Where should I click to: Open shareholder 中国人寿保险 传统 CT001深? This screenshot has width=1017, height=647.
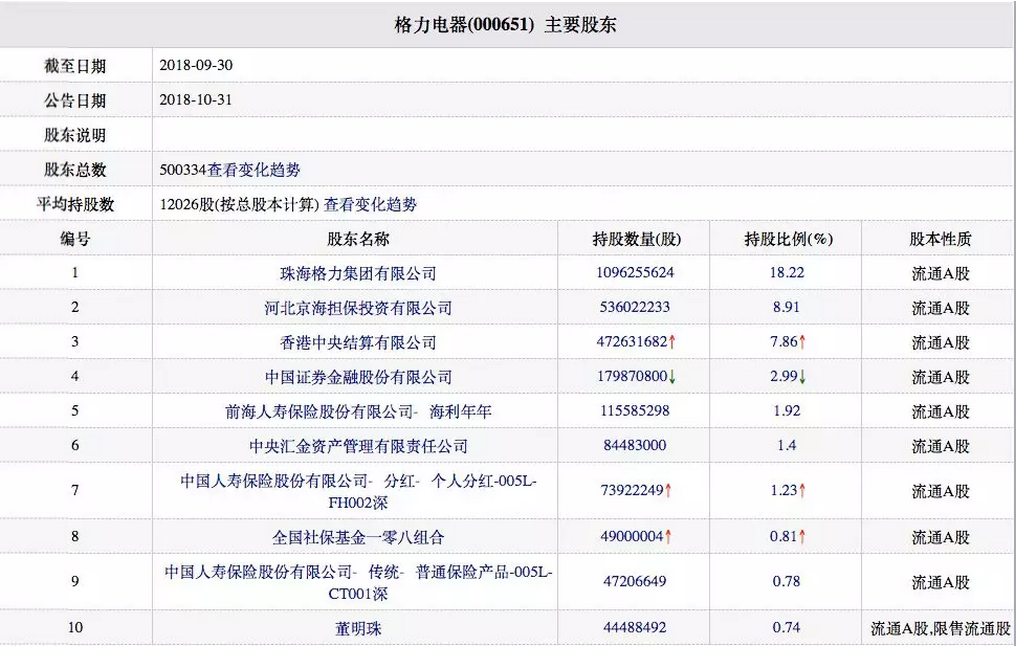pos(358,582)
